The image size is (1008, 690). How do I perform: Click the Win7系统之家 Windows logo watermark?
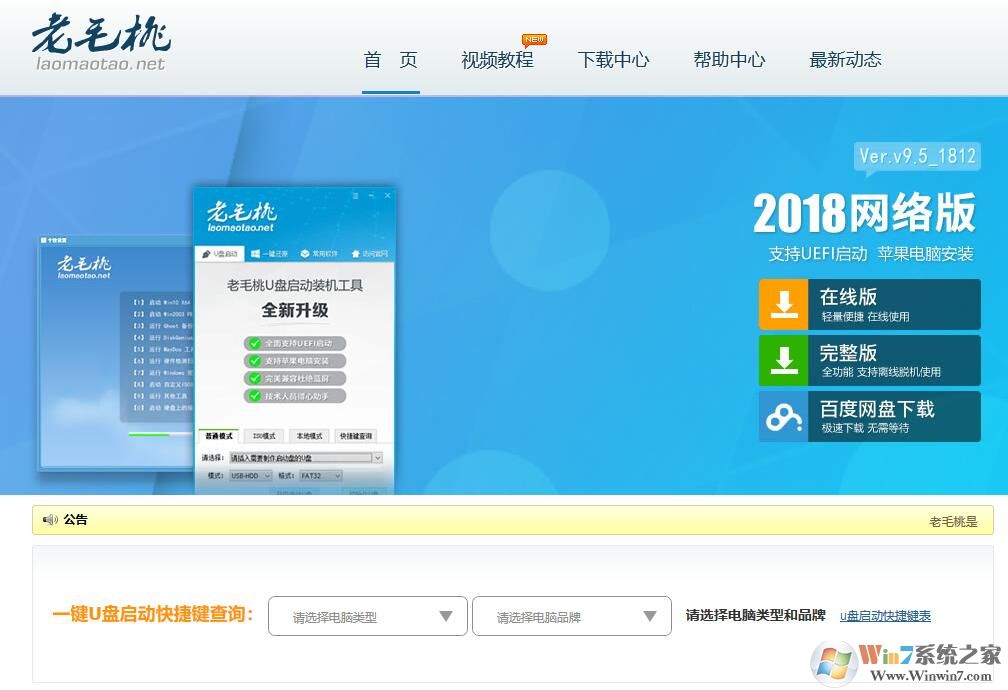pos(835,662)
